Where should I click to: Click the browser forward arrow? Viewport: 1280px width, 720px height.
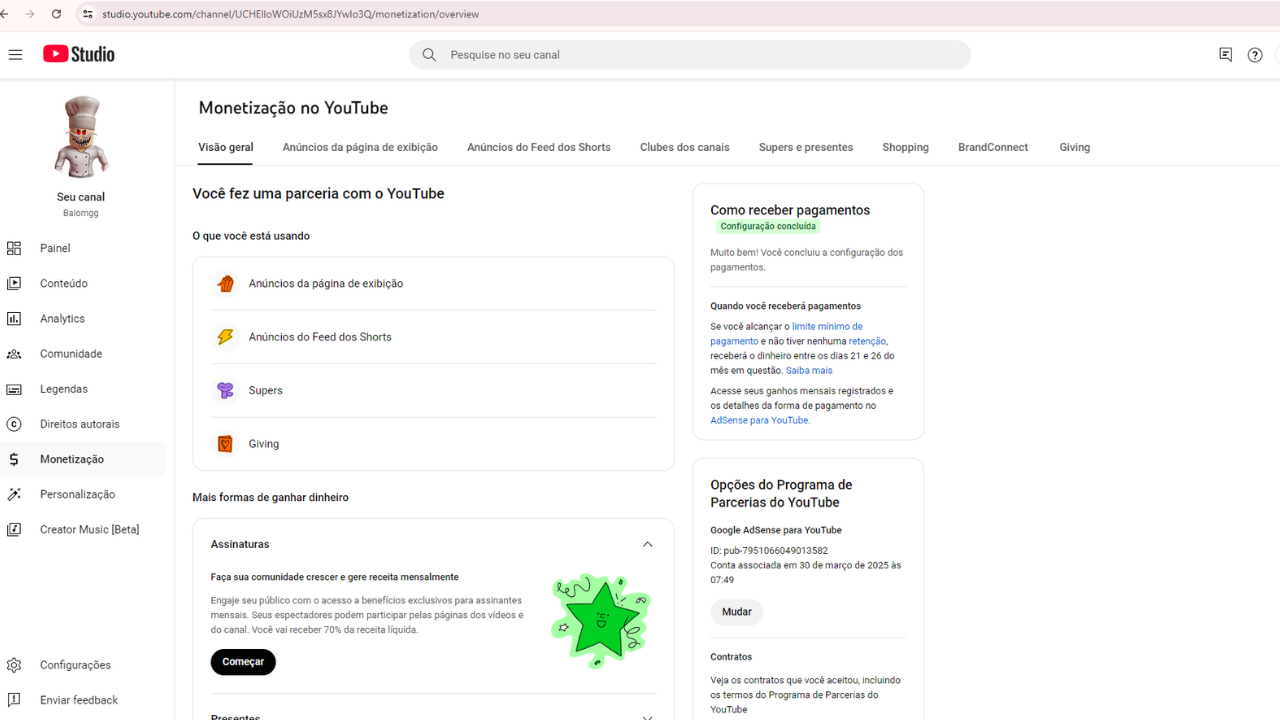(30, 14)
